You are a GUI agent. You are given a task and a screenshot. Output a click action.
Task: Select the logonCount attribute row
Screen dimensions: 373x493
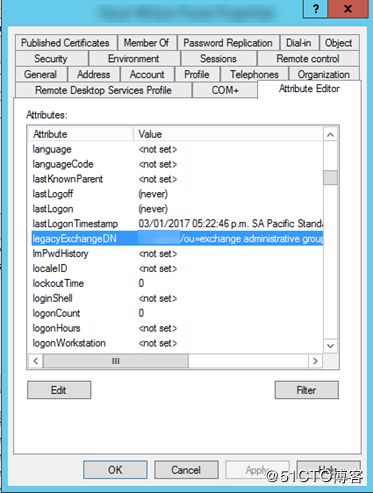click(176, 313)
